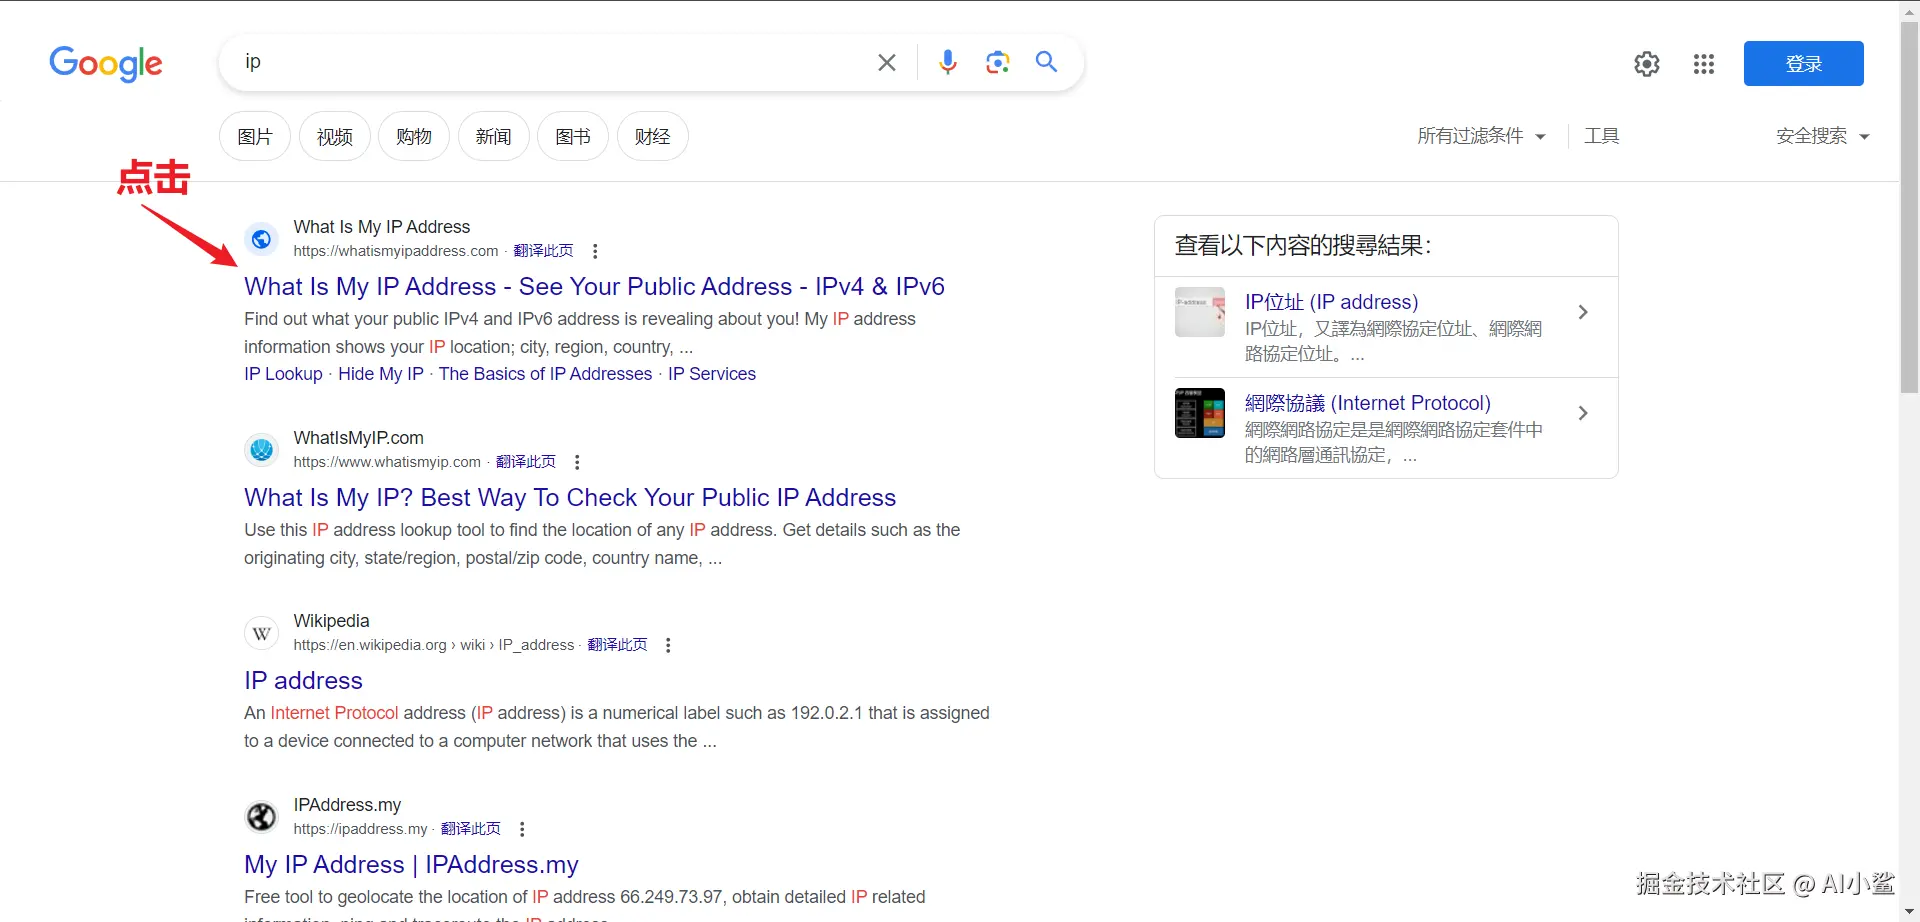Viewport: 1920px width, 922px height.
Task: Open the IP位址 (IP address) related search
Action: tap(1331, 302)
